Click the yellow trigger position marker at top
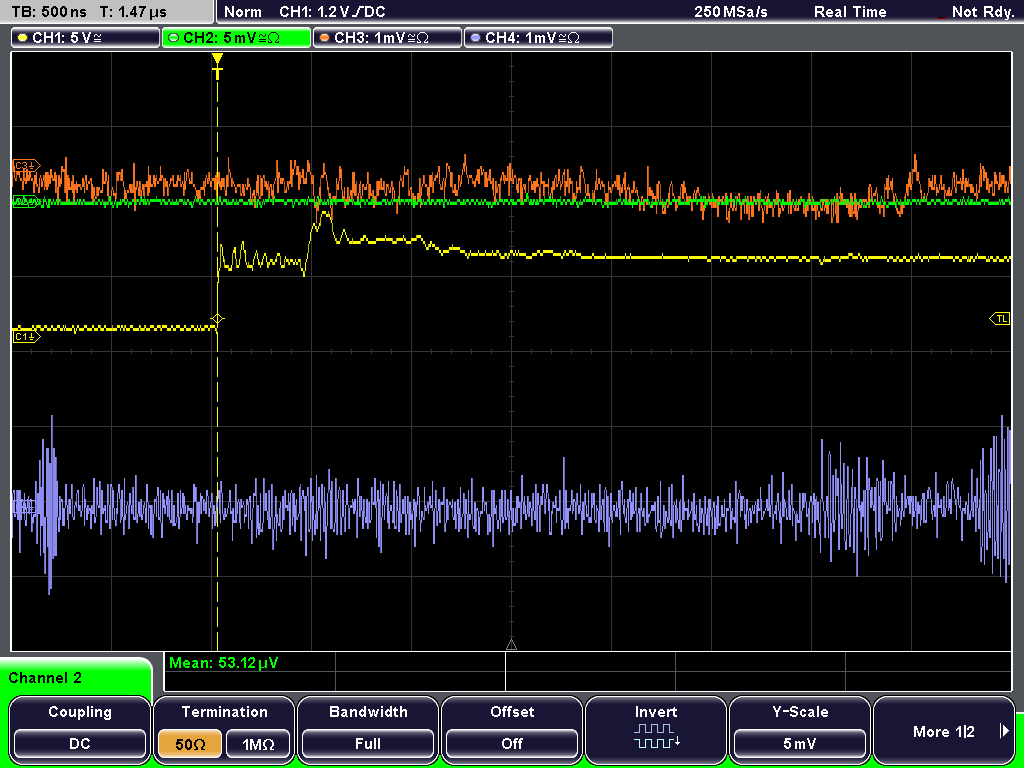1024x768 pixels. click(217, 67)
